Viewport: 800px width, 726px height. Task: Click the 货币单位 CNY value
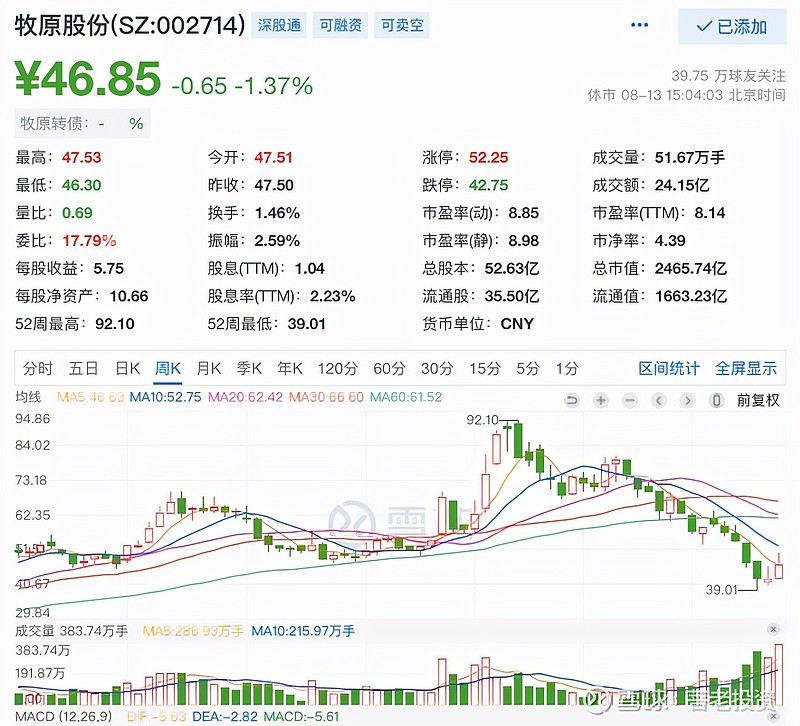click(517, 324)
